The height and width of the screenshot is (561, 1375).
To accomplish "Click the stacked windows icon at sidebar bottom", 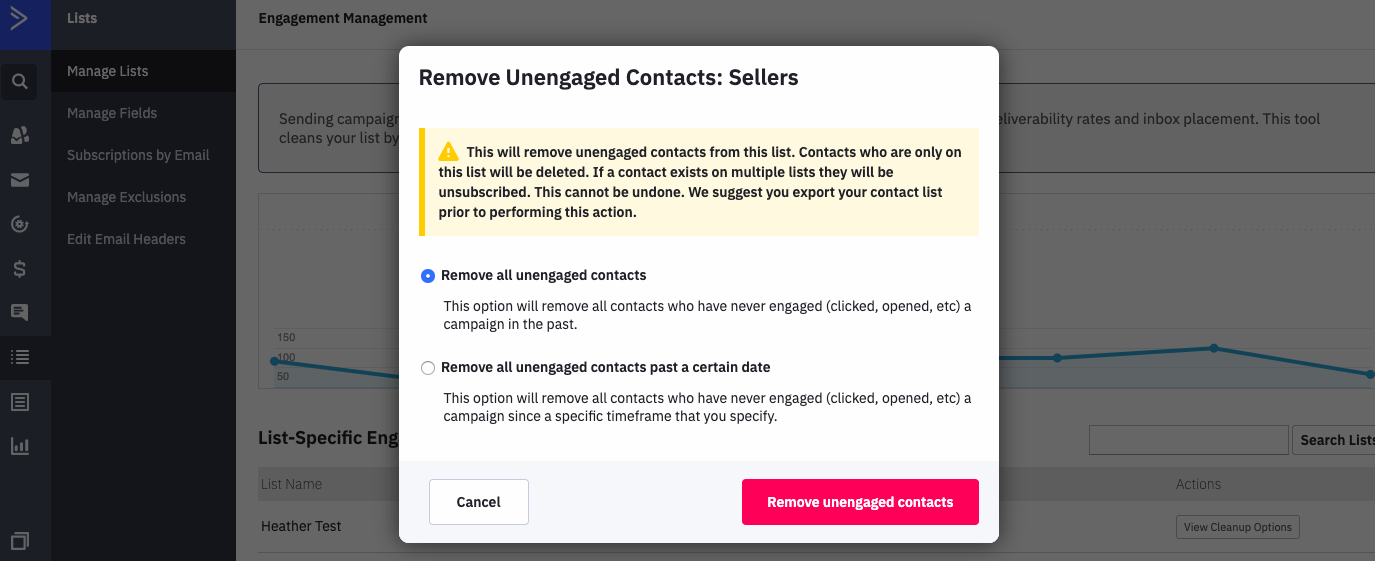I will (19, 540).
